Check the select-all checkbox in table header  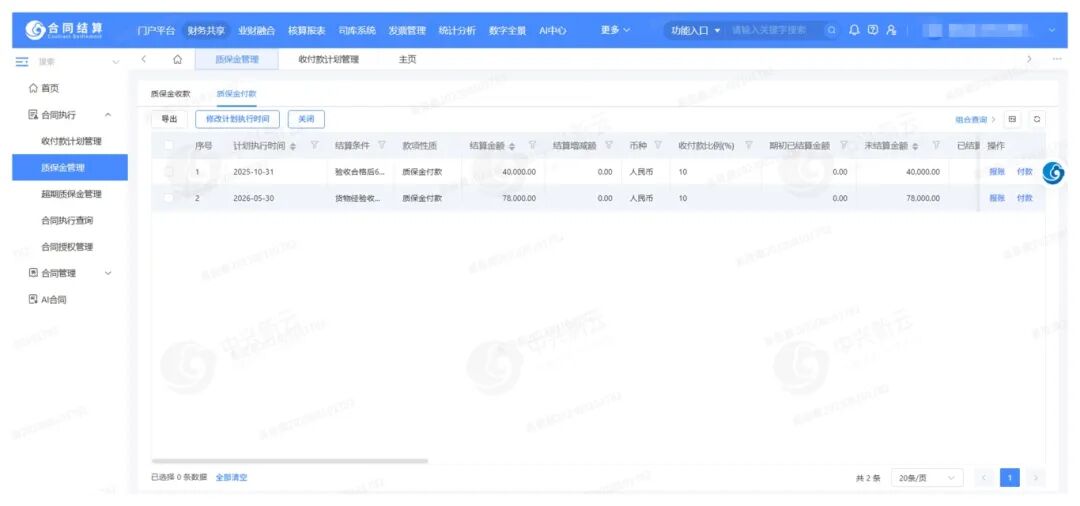coord(169,146)
